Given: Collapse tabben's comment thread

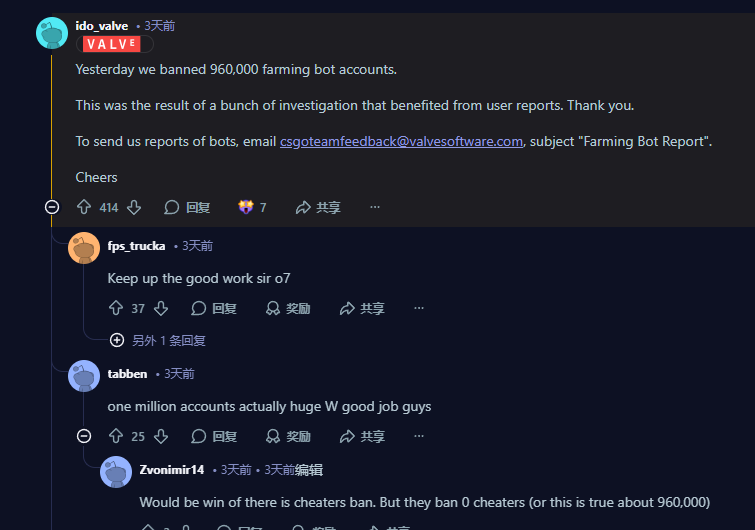Looking at the screenshot, I should click(x=84, y=436).
